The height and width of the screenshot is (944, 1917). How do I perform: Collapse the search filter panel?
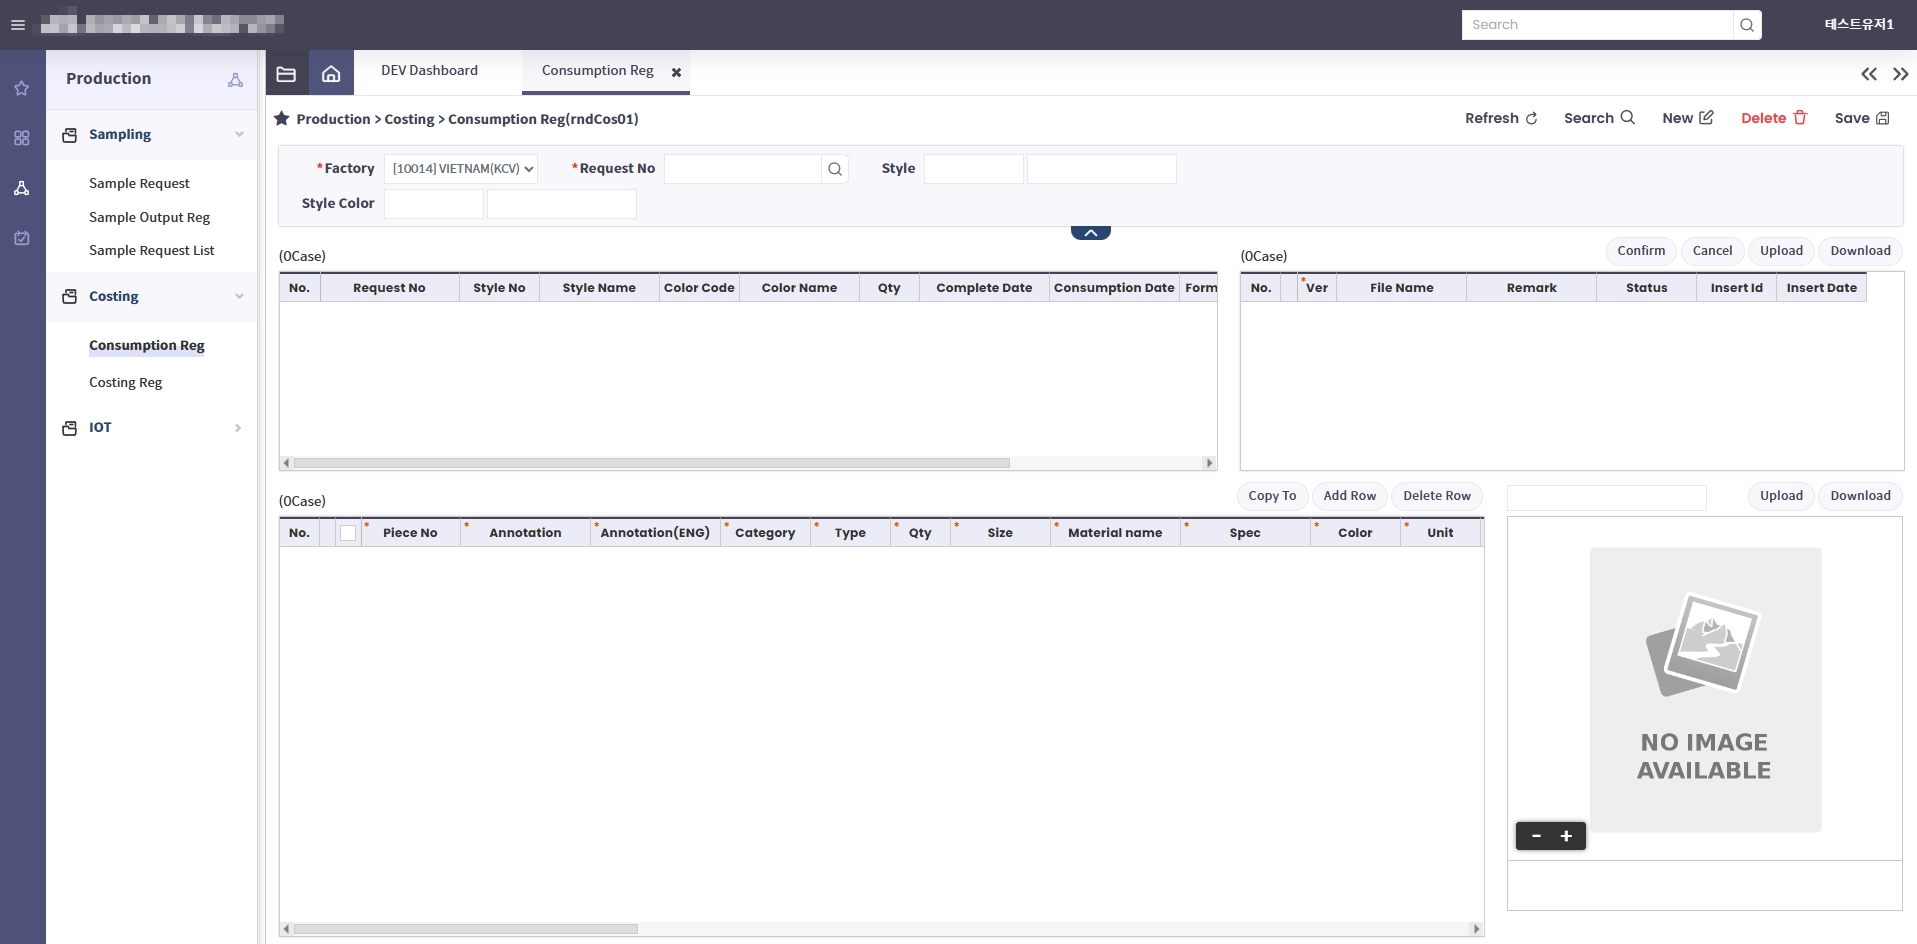click(1090, 233)
